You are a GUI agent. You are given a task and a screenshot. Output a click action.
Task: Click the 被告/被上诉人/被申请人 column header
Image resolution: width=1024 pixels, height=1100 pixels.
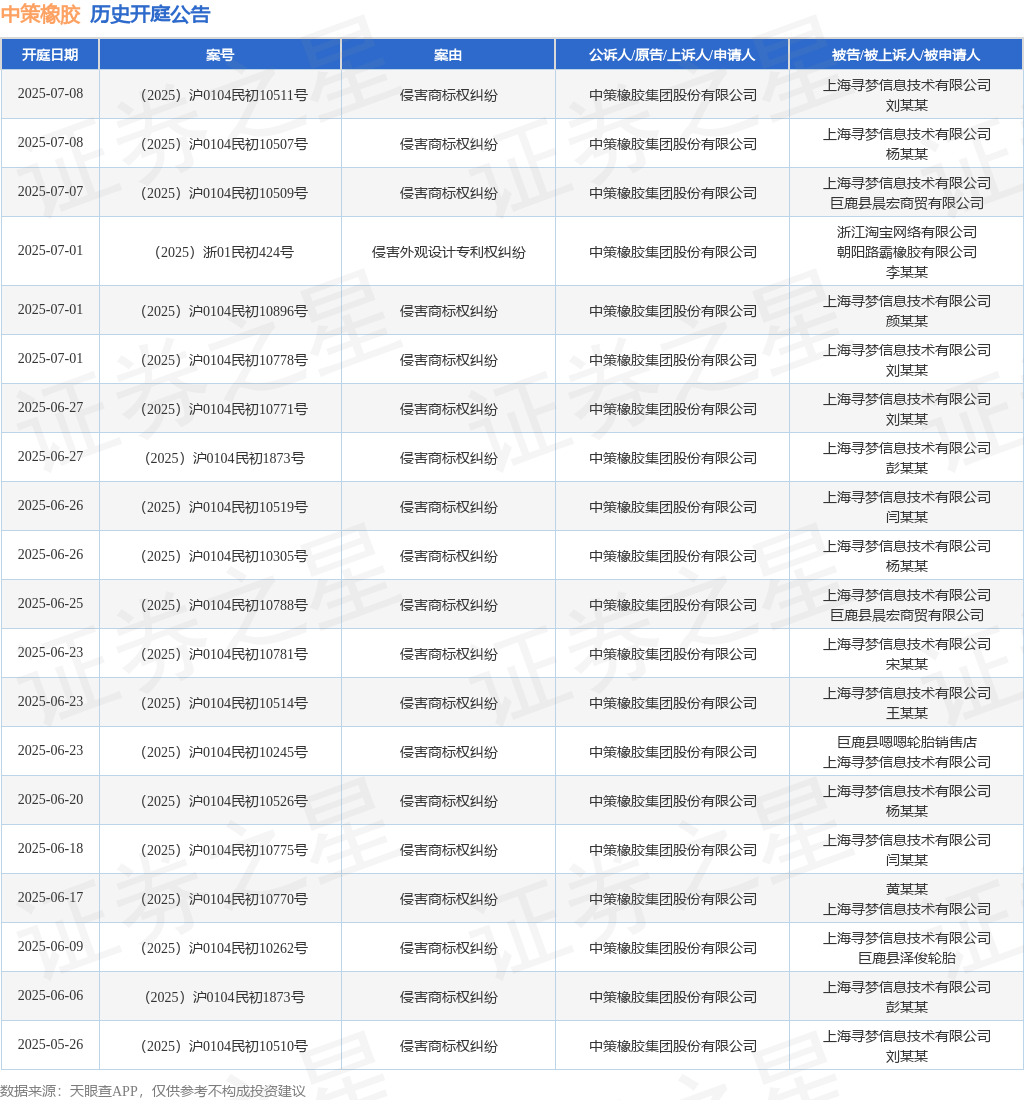coord(906,55)
